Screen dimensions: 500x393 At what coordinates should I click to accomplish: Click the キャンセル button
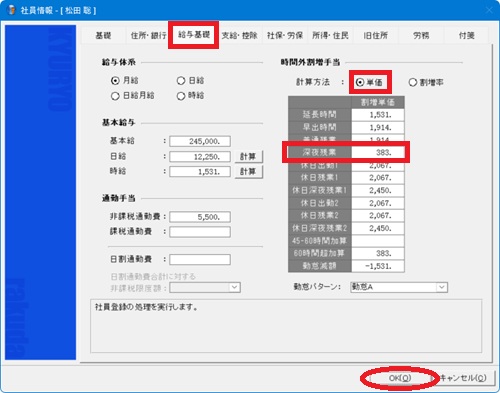click(464, 378)
